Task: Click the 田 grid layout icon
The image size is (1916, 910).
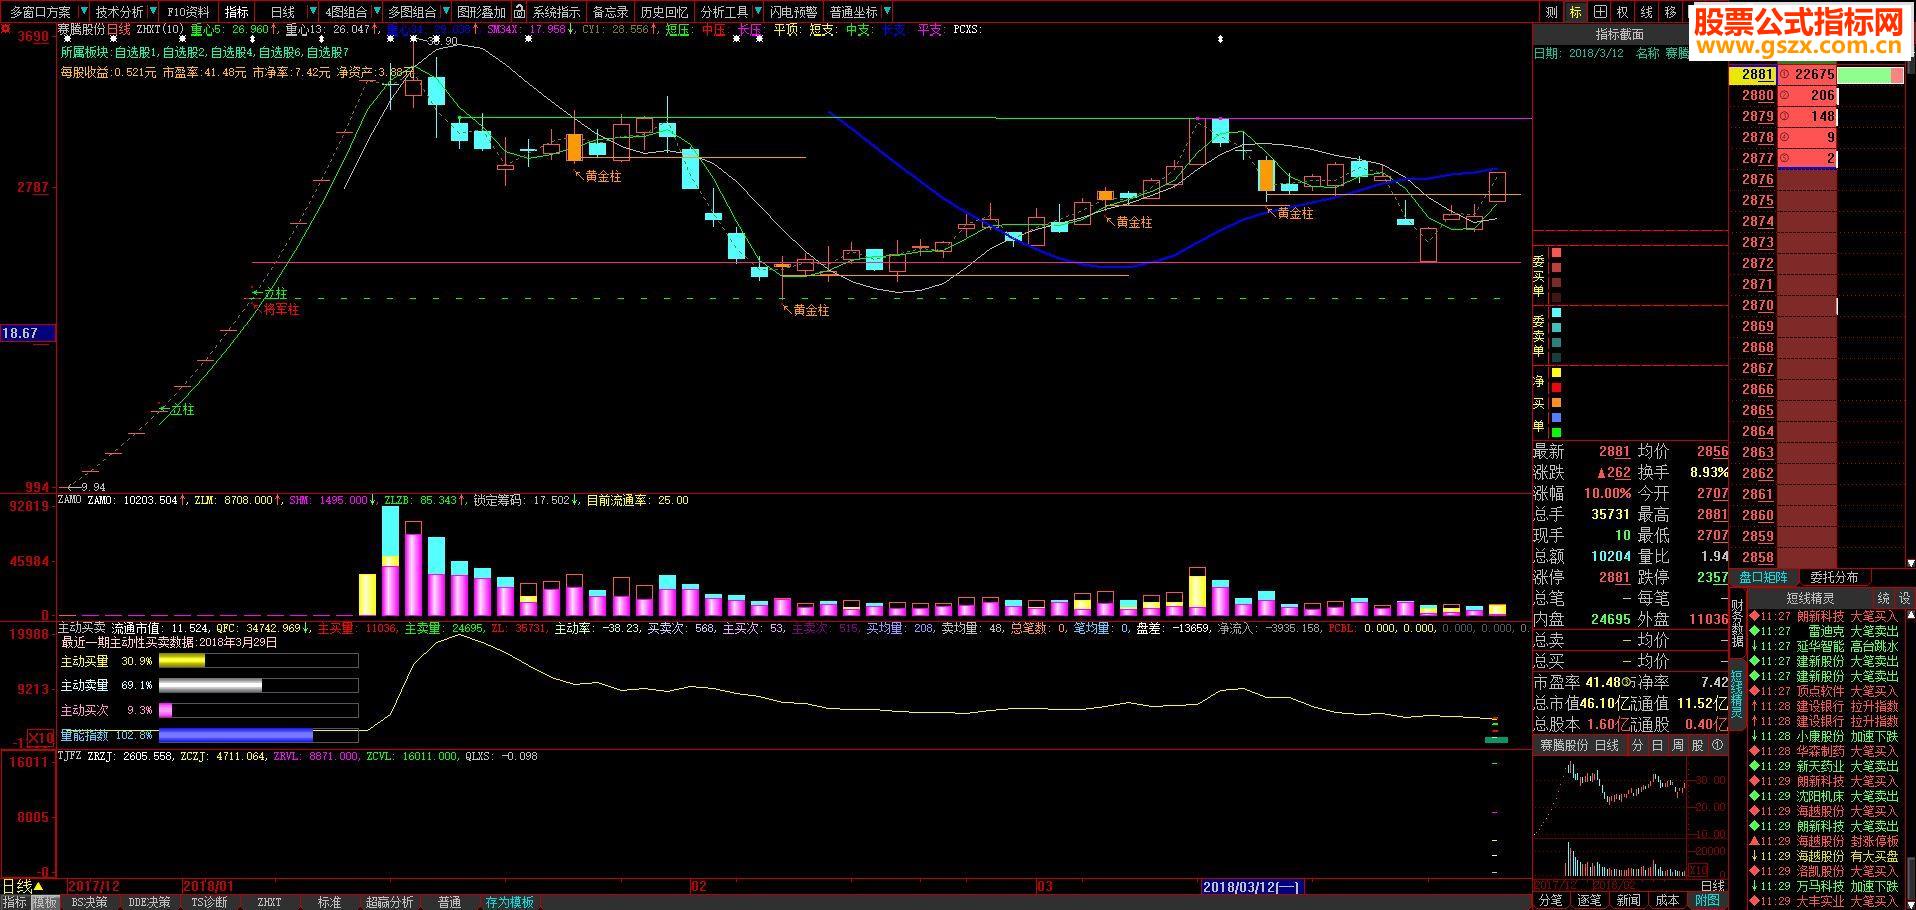Action: [1600, 12]
